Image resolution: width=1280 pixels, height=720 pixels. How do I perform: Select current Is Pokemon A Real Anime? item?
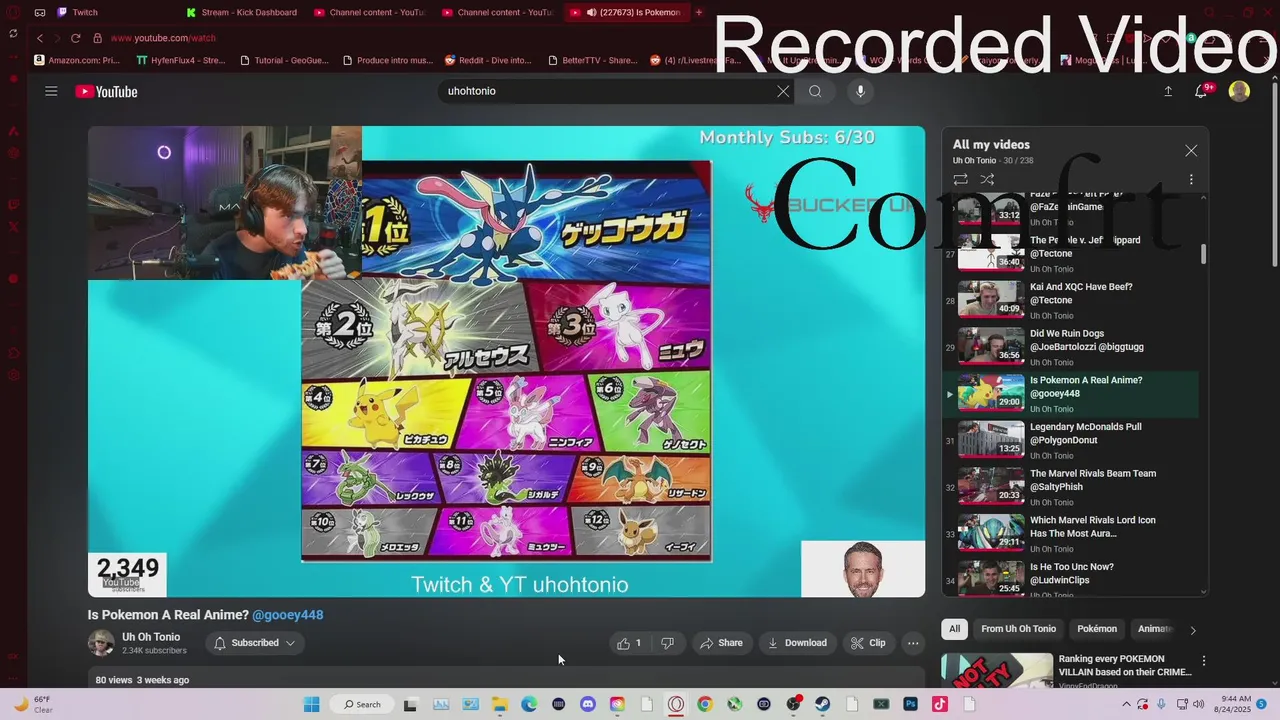pos(1070,394)
